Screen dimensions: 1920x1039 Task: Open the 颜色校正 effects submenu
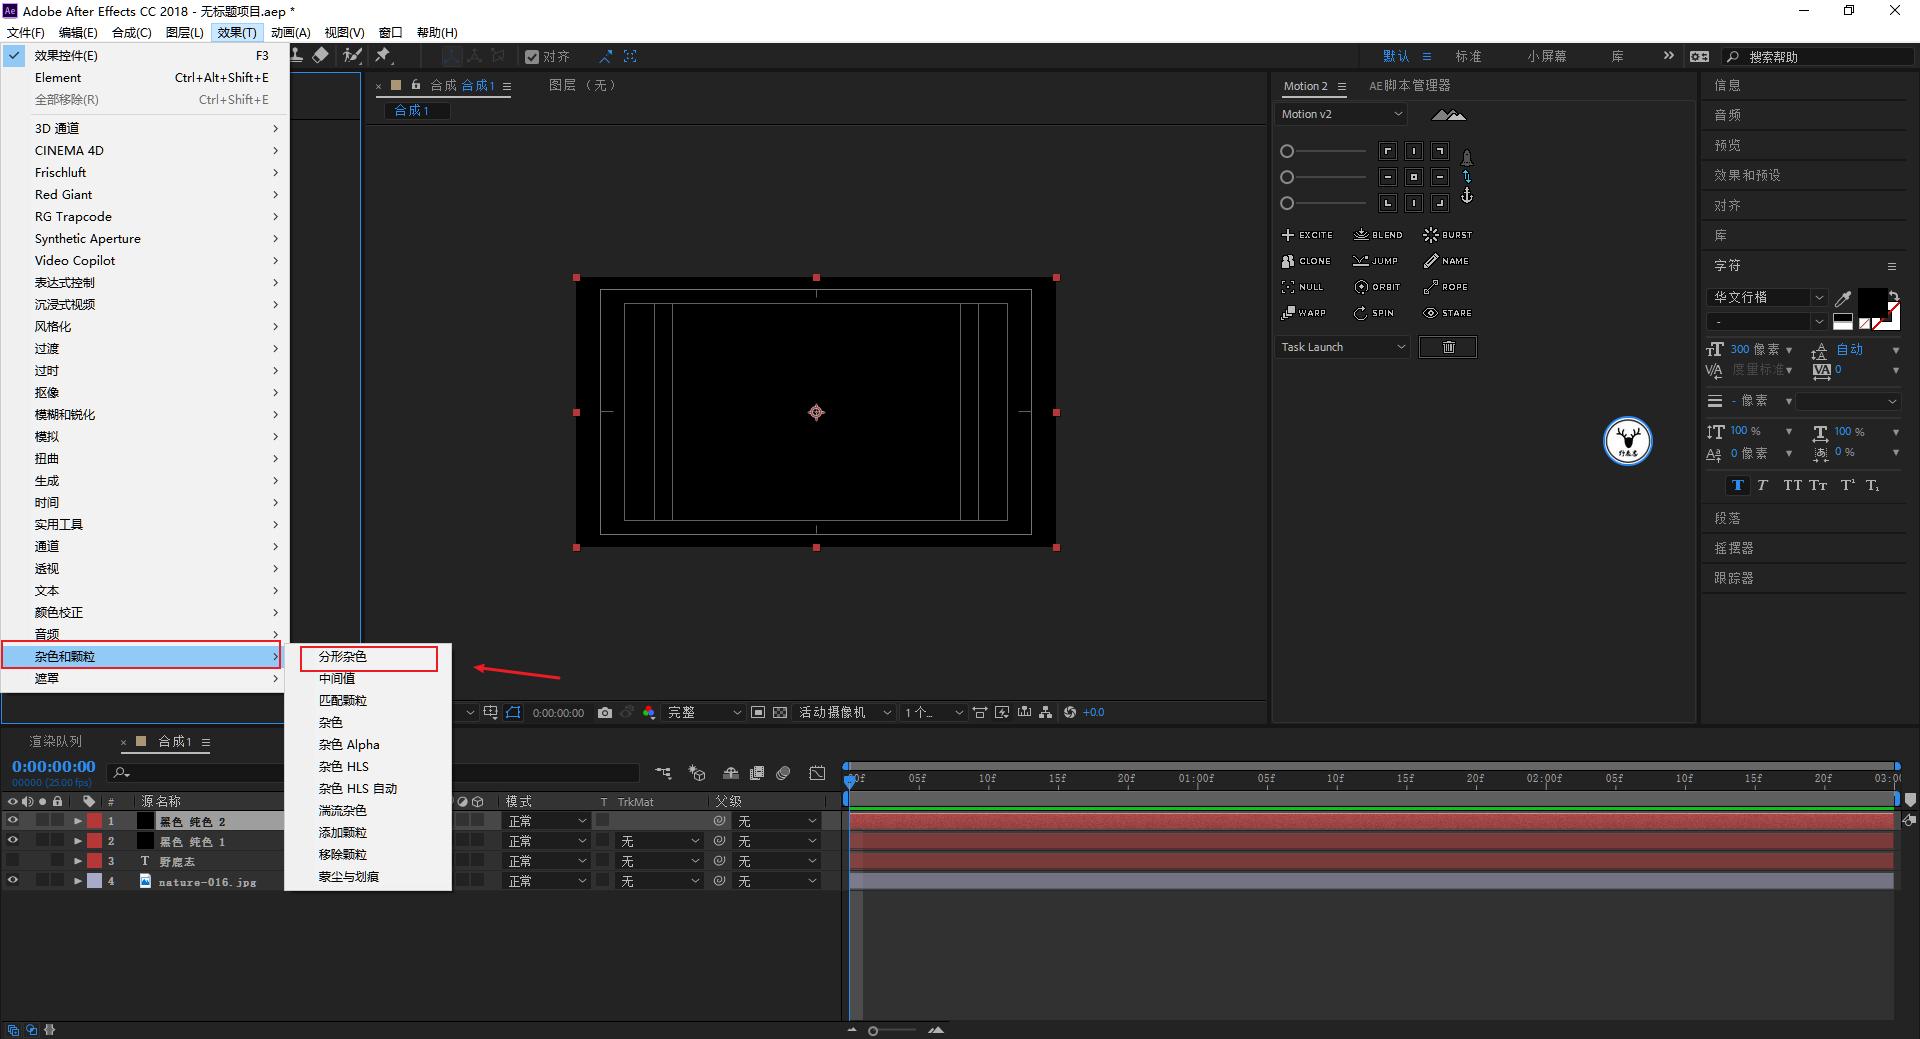[59, 613]
